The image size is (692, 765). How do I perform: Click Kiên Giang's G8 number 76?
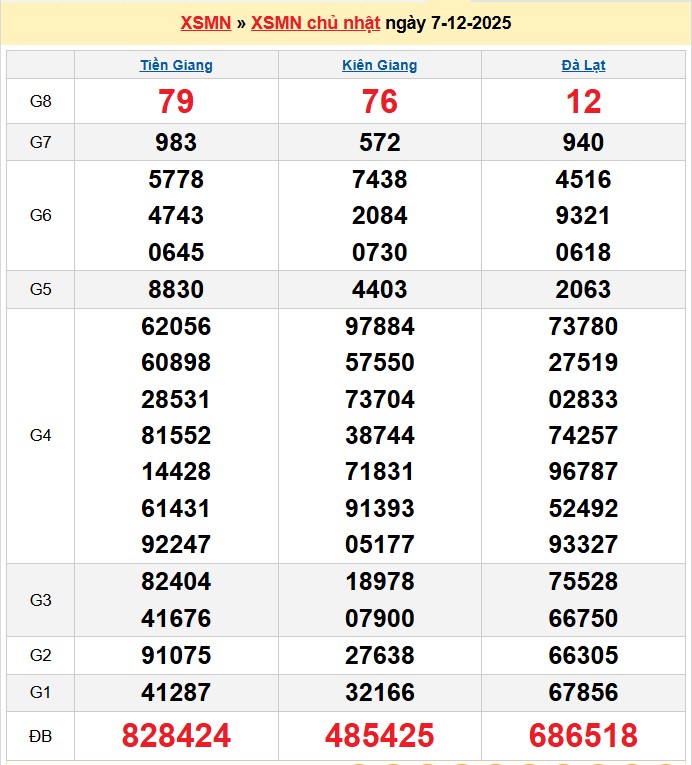coord(379,101)
